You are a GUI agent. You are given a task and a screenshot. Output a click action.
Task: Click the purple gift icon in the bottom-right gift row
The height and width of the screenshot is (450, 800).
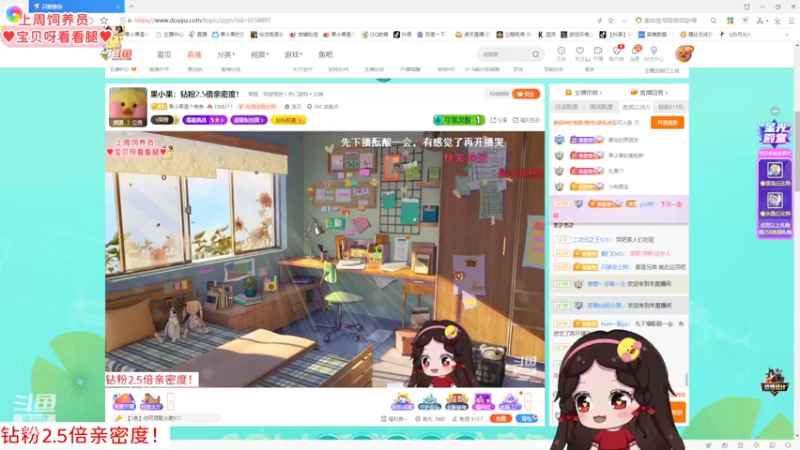pos(483,402)
